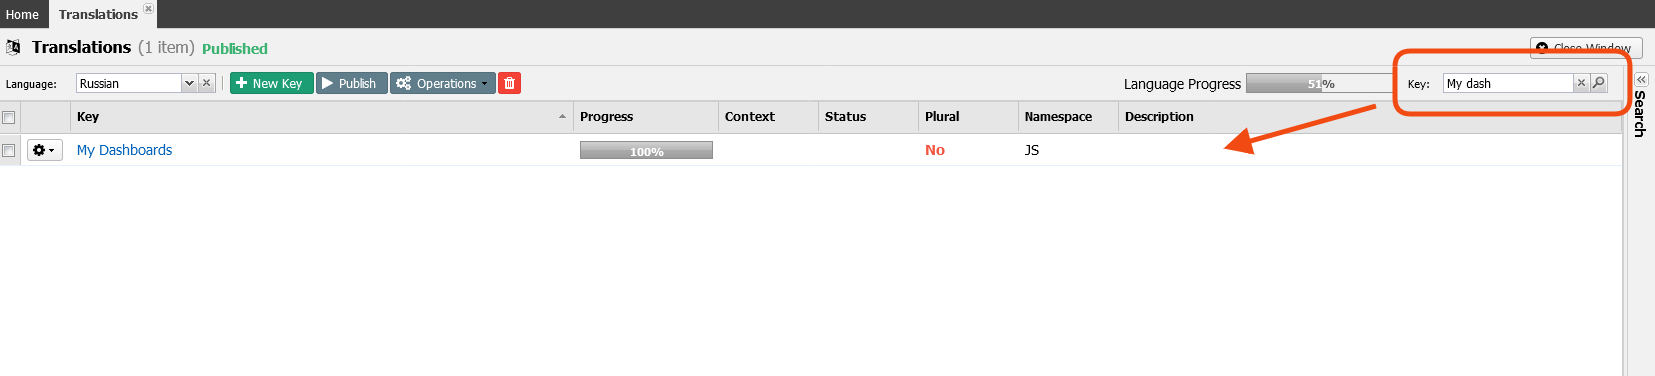
Task: Open gear actions menu for My Dashboards
Action: [x=44, y=150]
